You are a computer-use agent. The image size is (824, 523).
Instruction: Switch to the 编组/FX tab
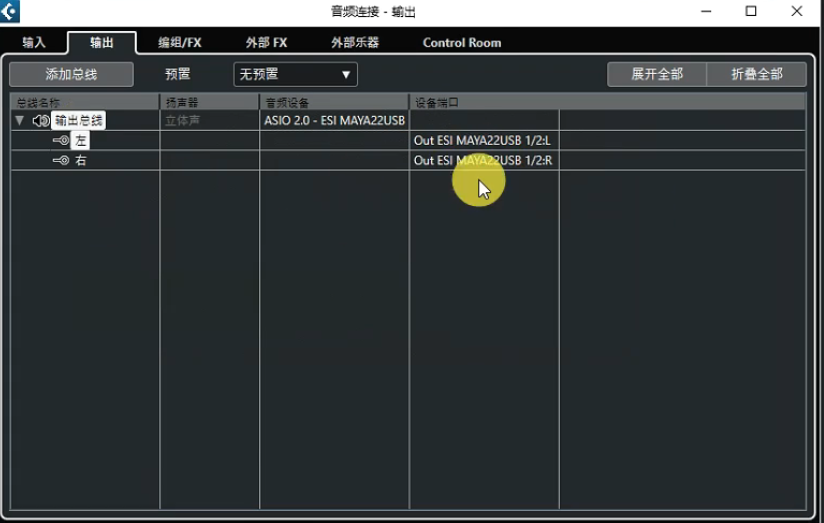pos(180,43)
